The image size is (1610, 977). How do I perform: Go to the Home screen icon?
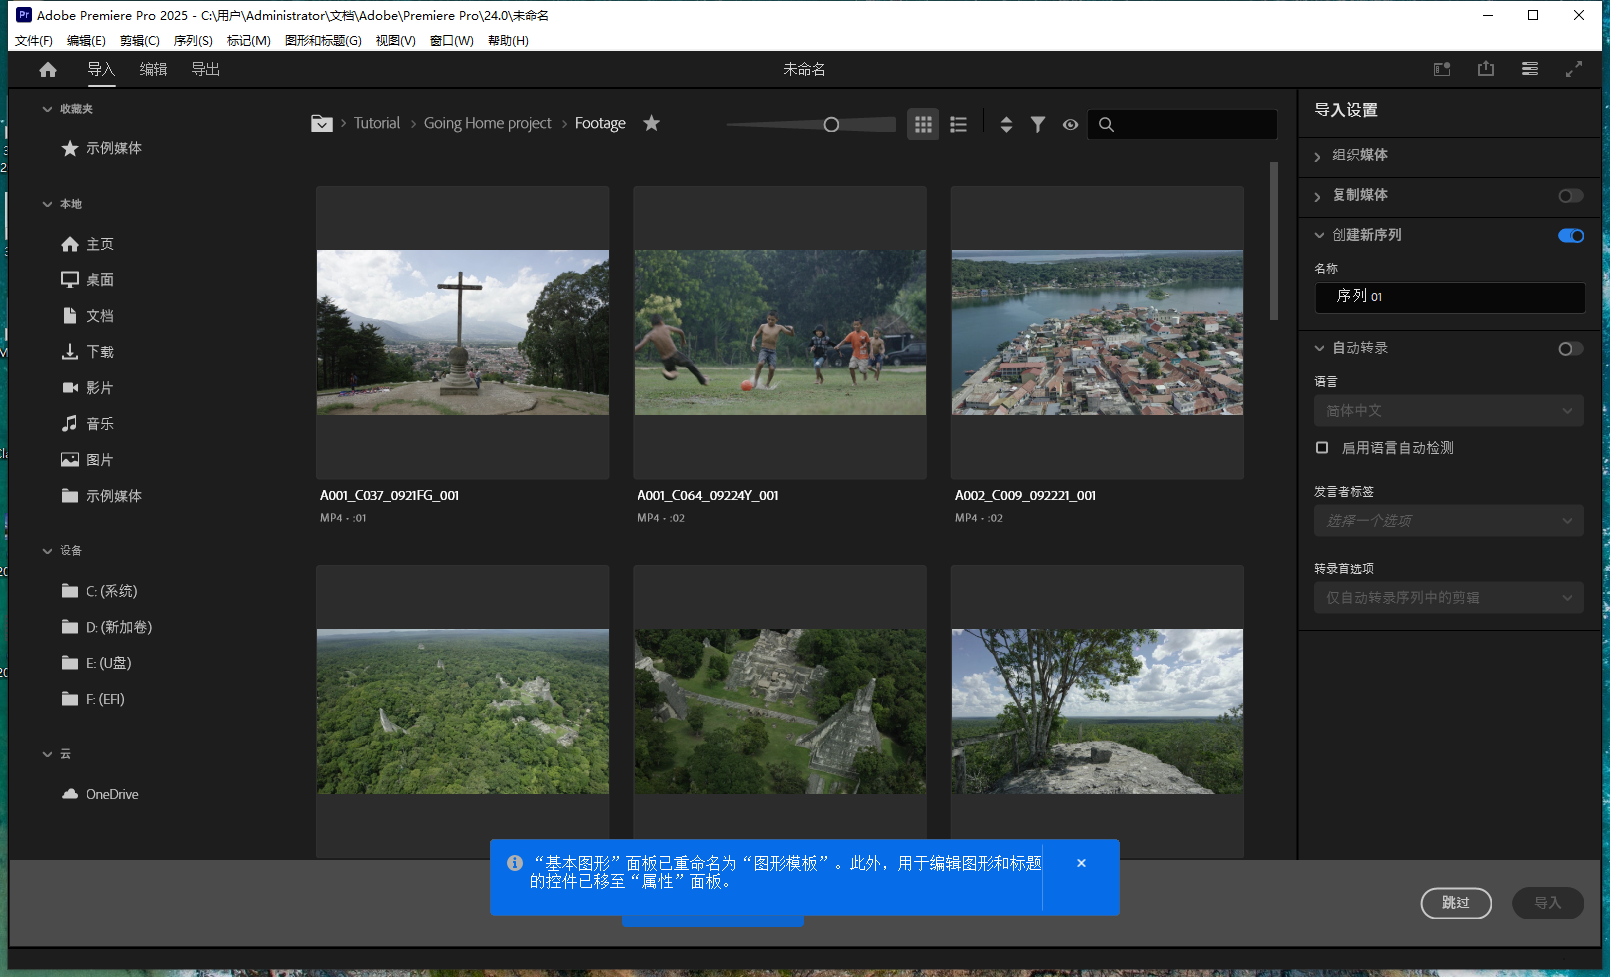[x=48, y=69]
